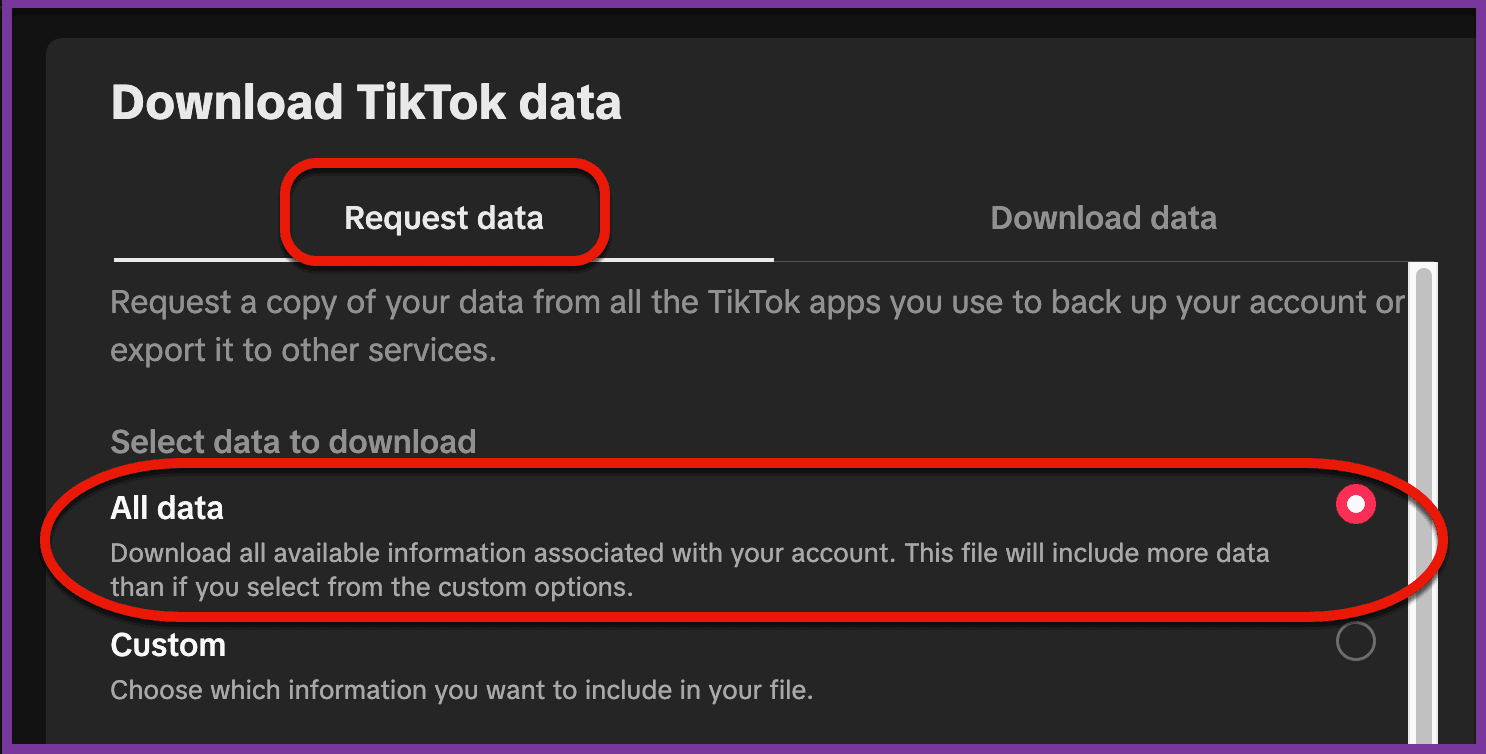Enable the Custom data selection option
Image resolution: width=1486 pixels, height=754 pixels.
point(1356,643)
